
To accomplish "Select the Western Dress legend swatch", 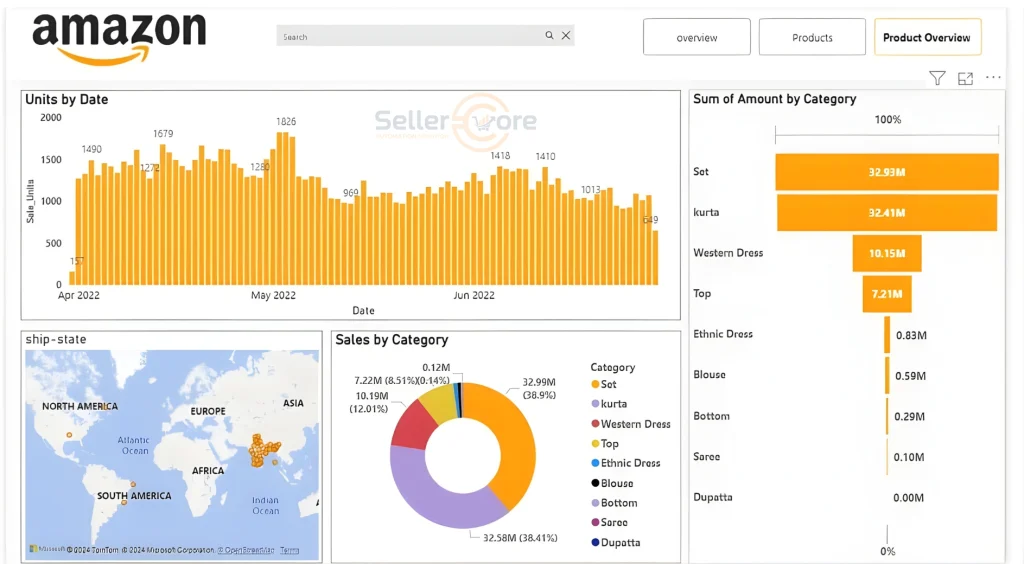I will coord(595,424).
